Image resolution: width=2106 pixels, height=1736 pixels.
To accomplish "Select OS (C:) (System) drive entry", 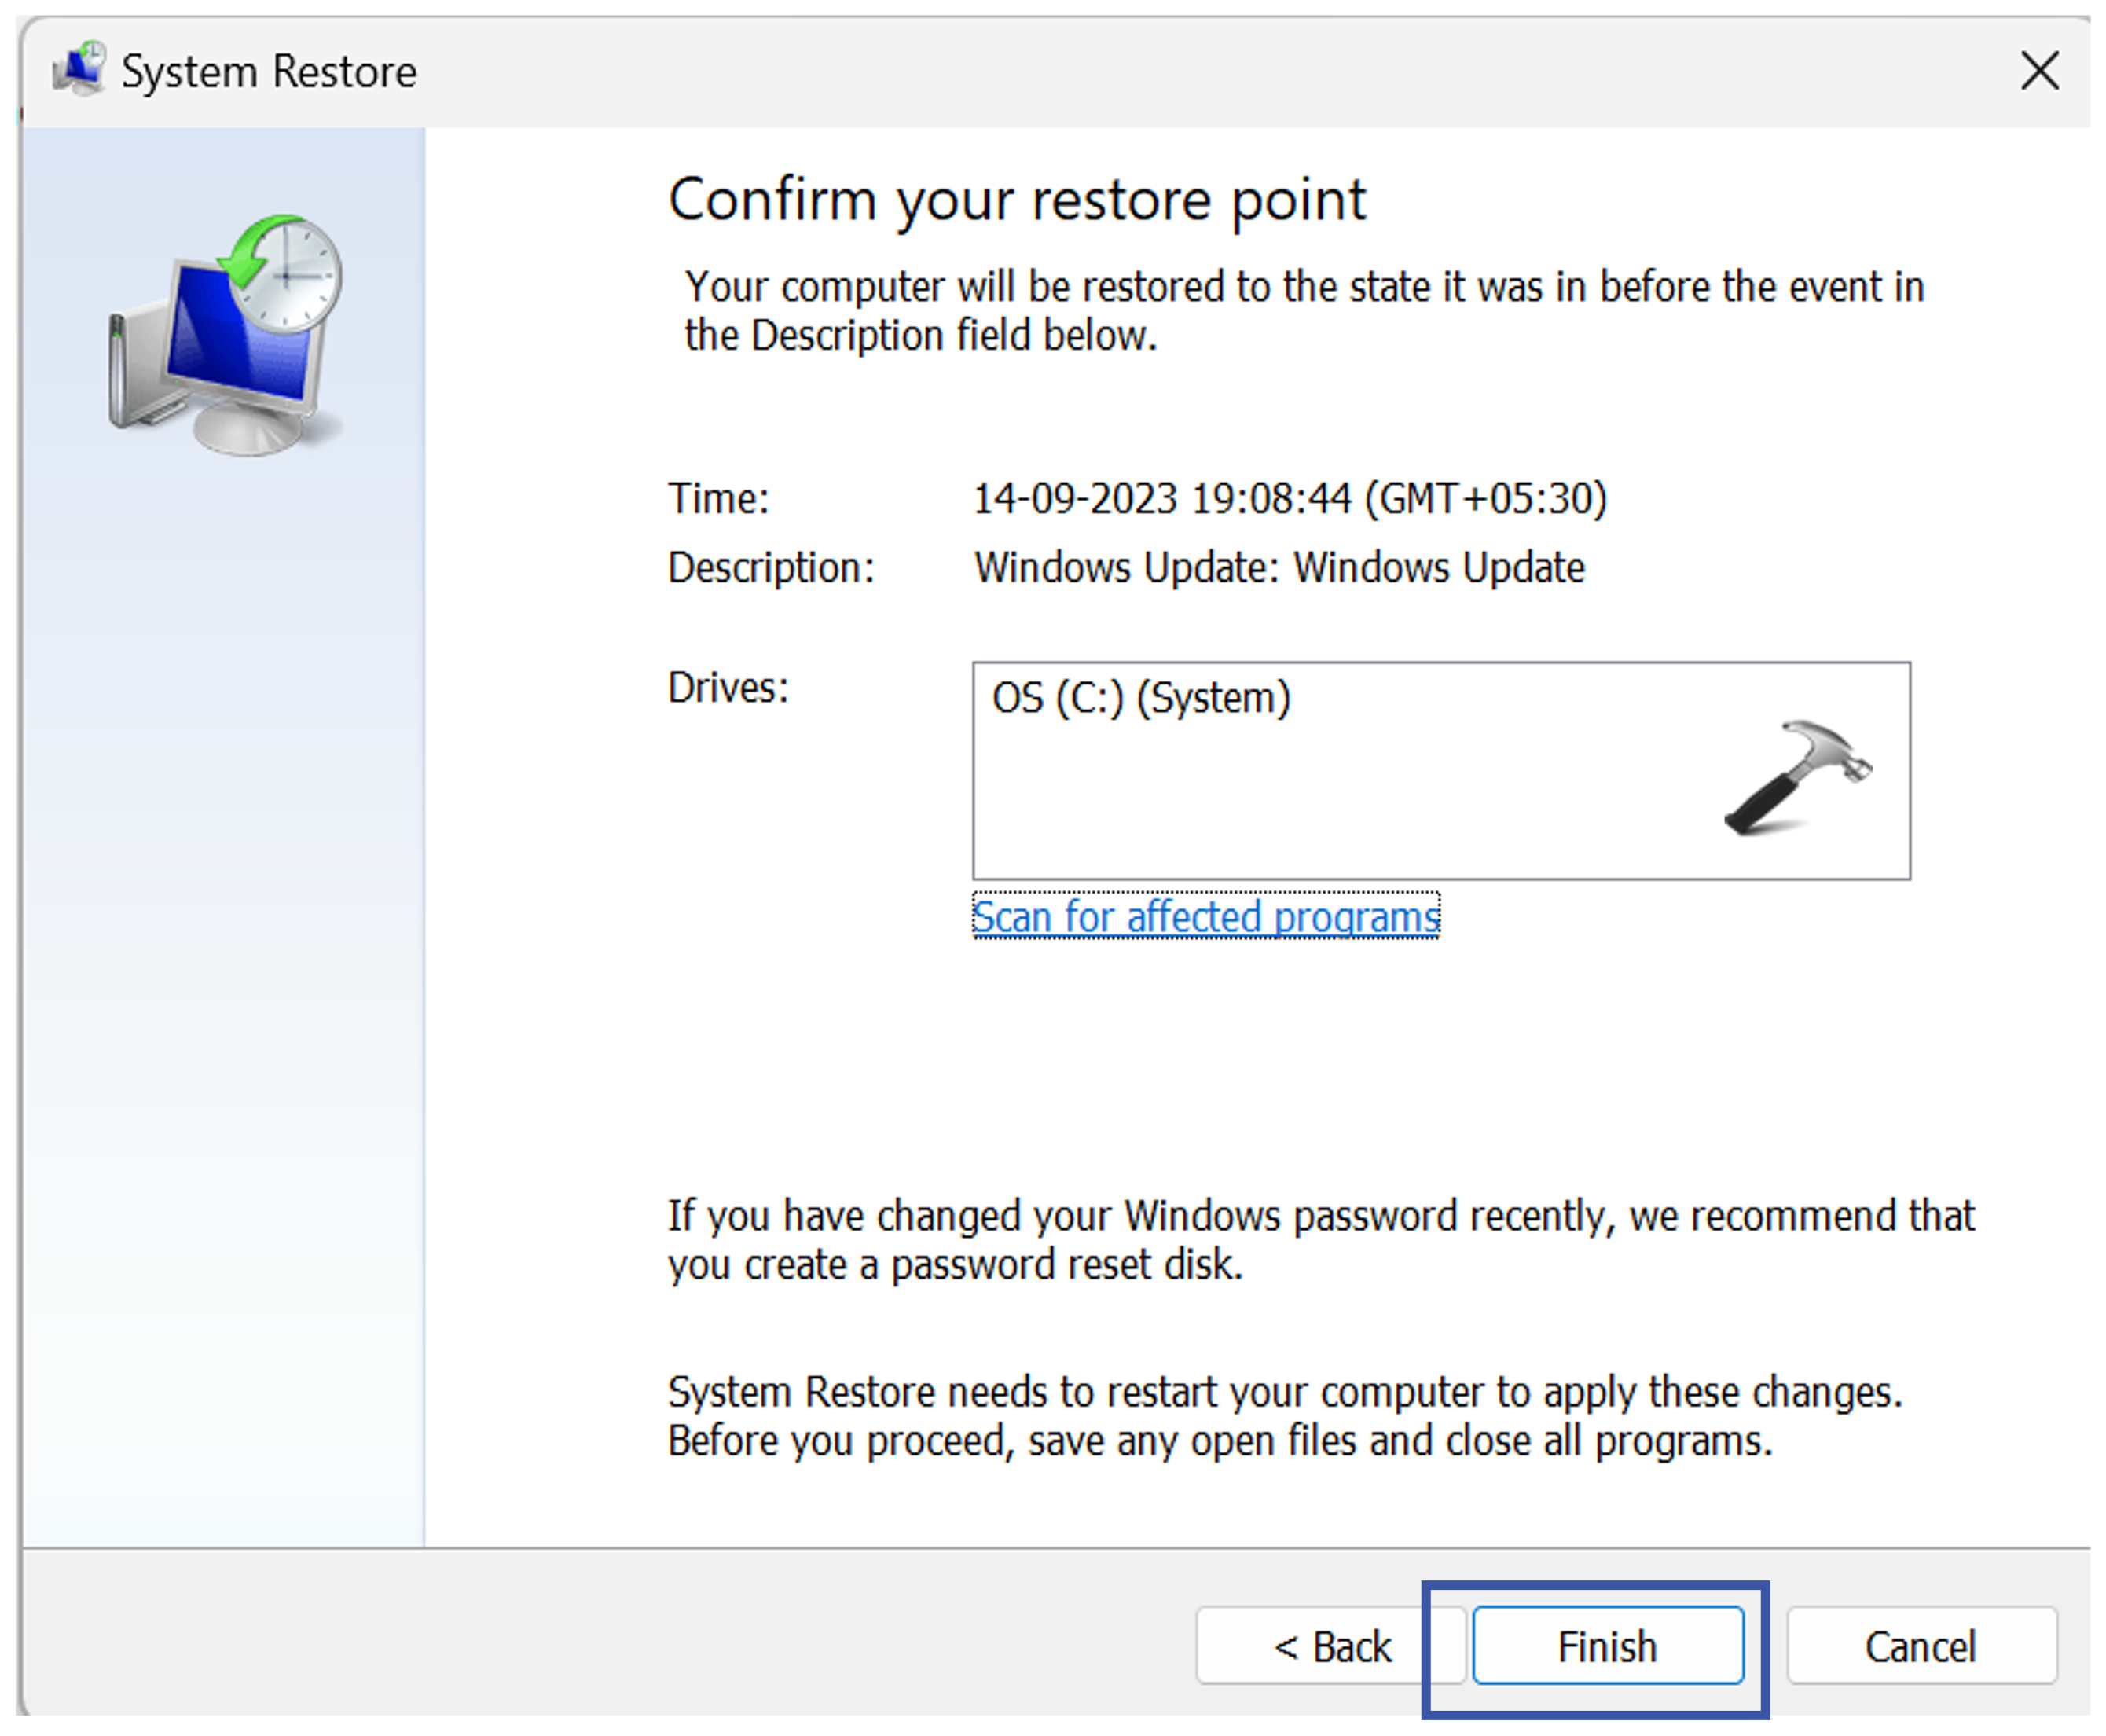I will pyautogui.click(x=1140, y=697).
